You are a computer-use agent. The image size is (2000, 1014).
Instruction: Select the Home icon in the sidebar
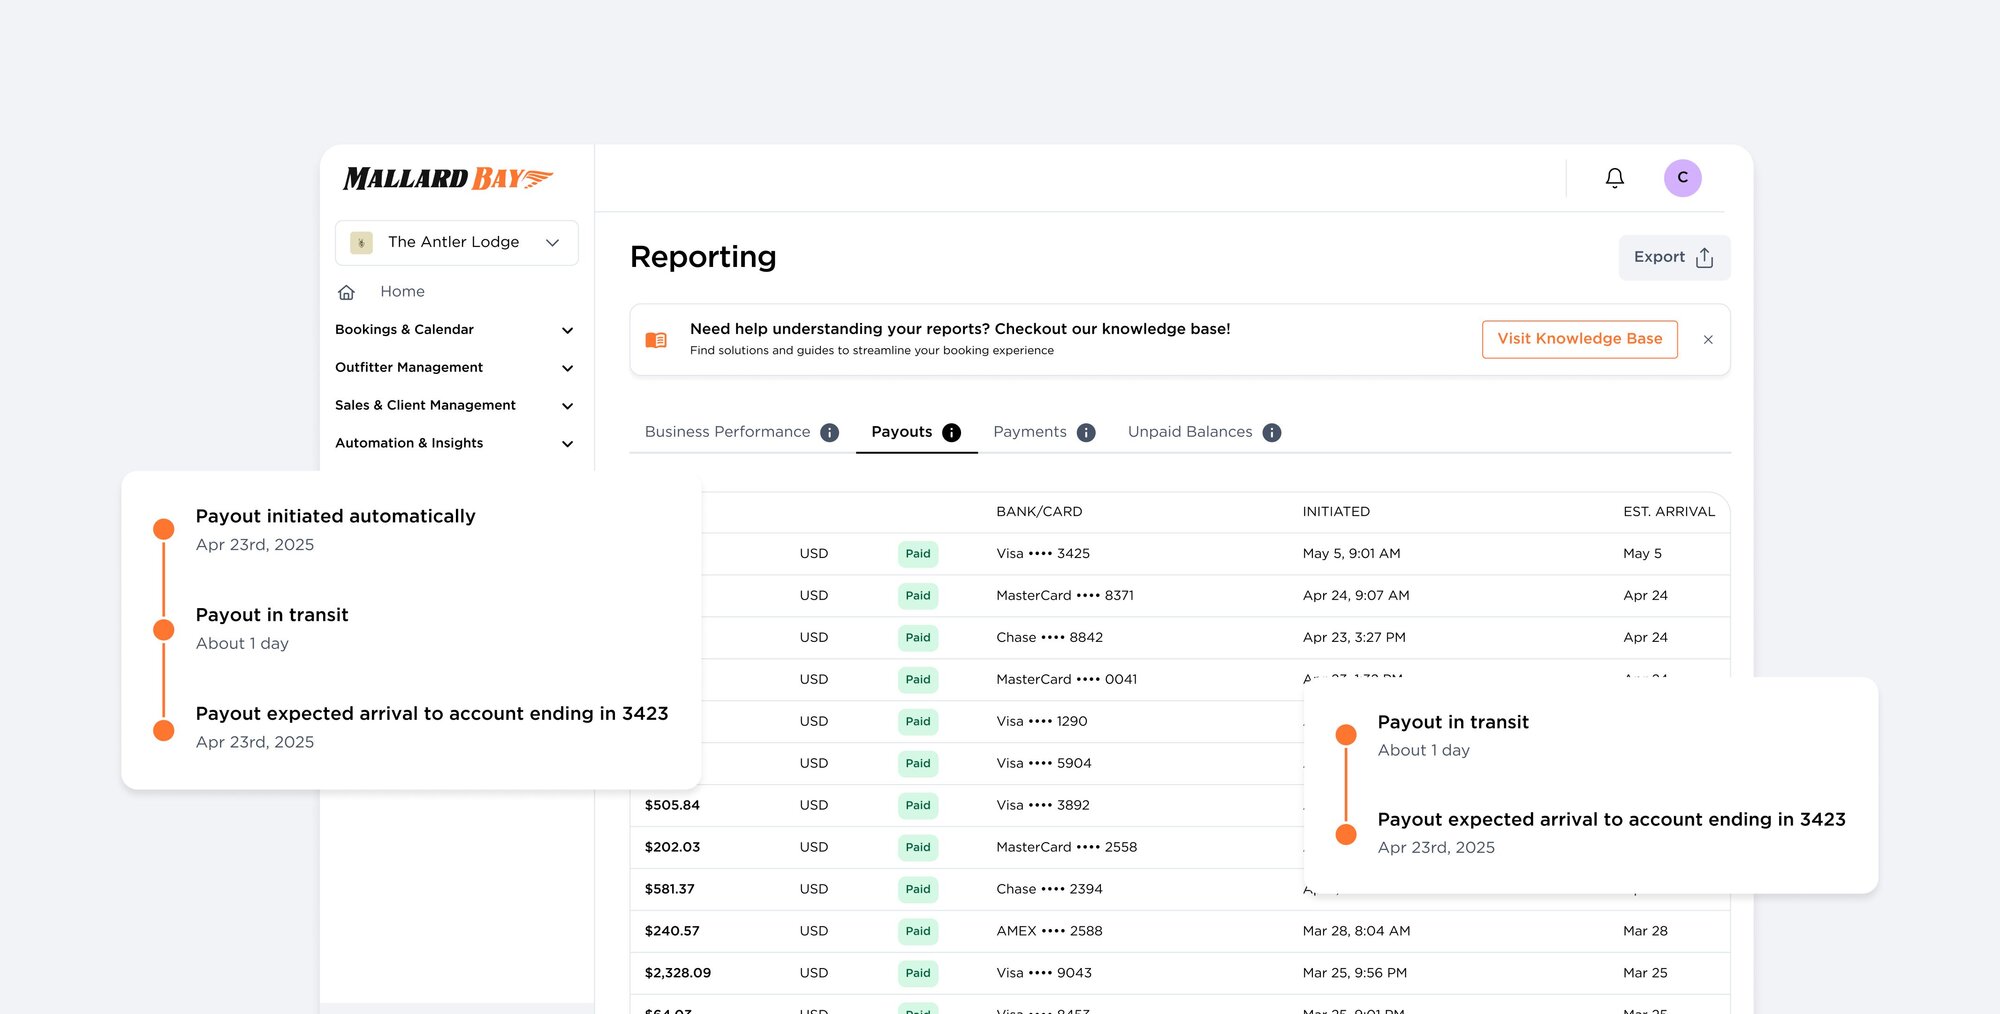pos(346,291)
